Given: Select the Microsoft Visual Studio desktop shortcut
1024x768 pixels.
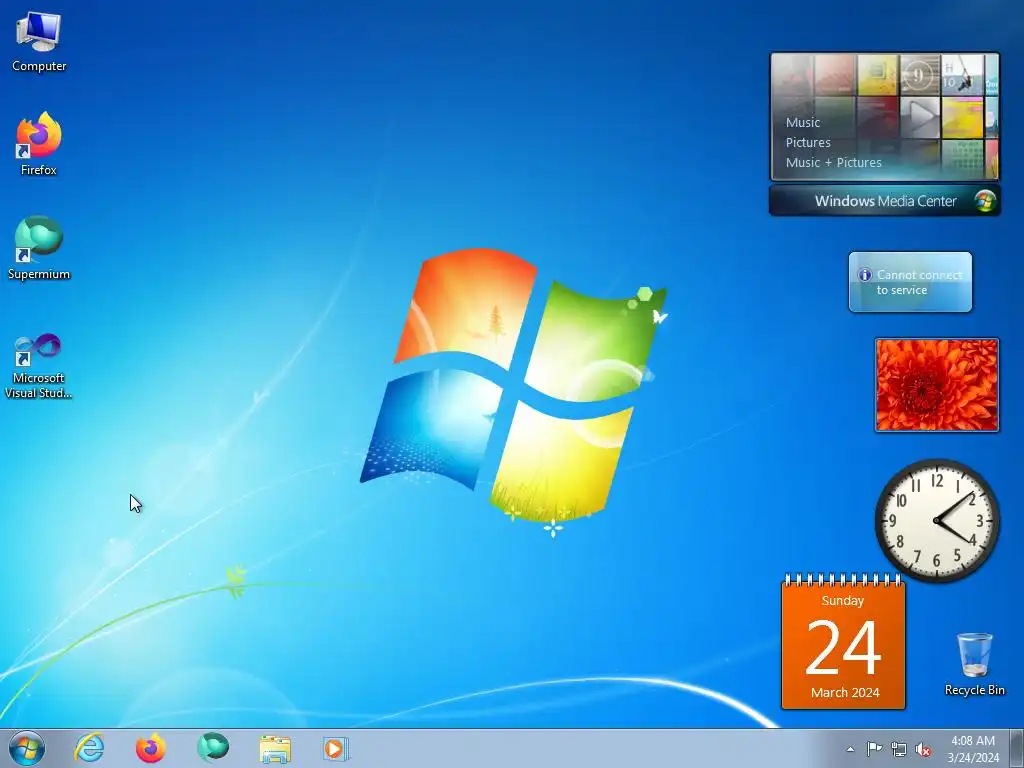Looking at the screenshot, I should (x=39, y=366).
